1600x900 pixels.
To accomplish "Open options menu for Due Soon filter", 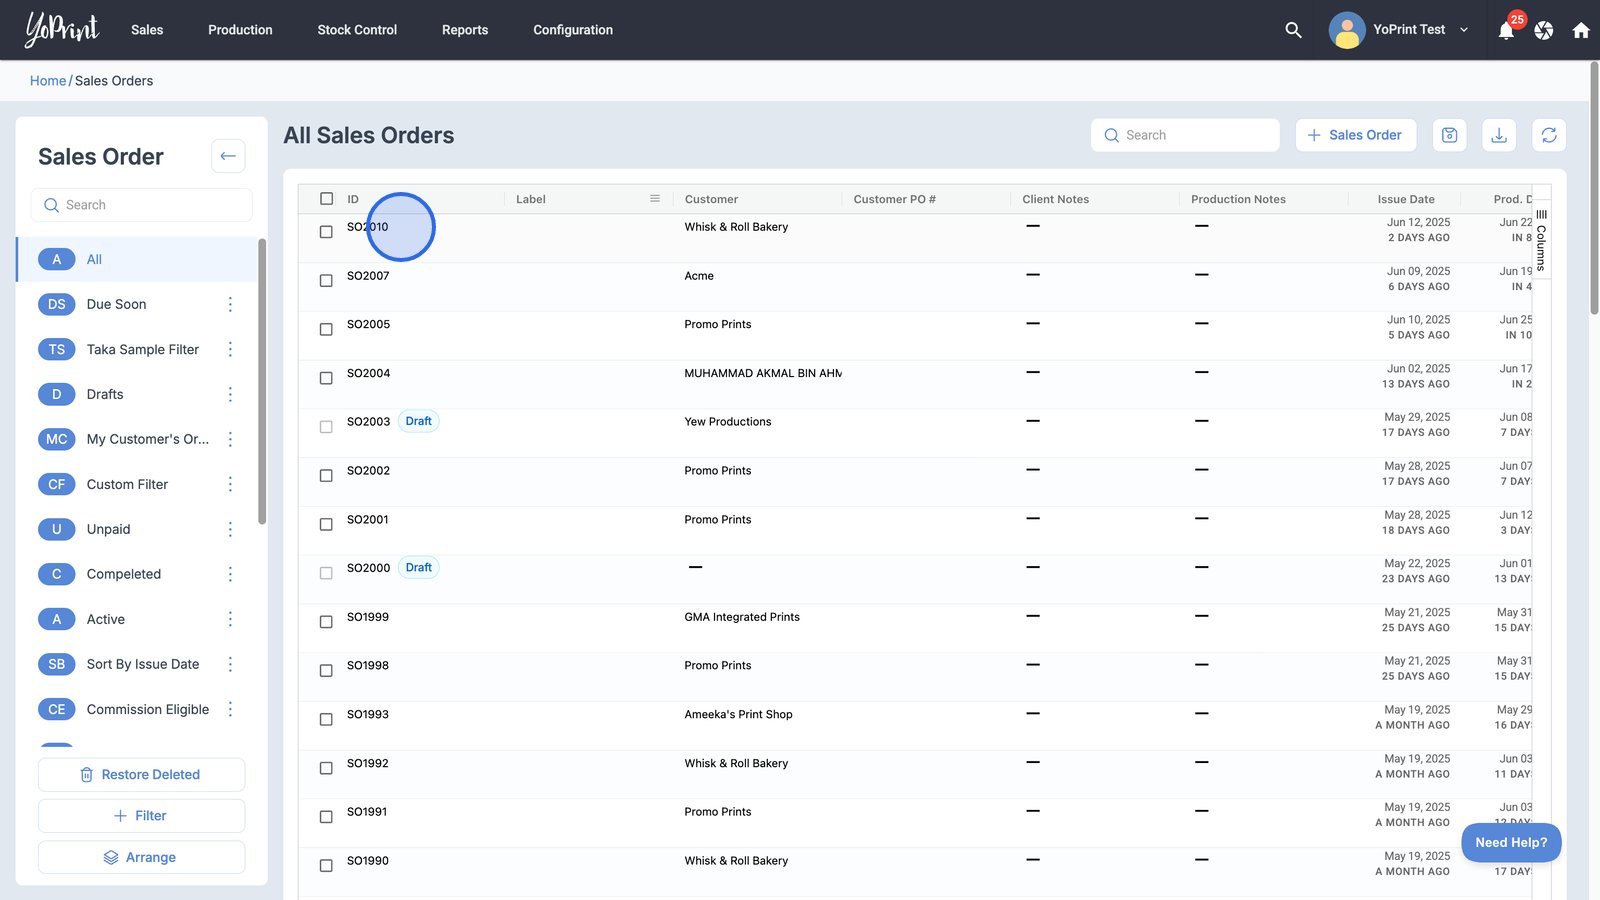I will click(x=230, y=304).
